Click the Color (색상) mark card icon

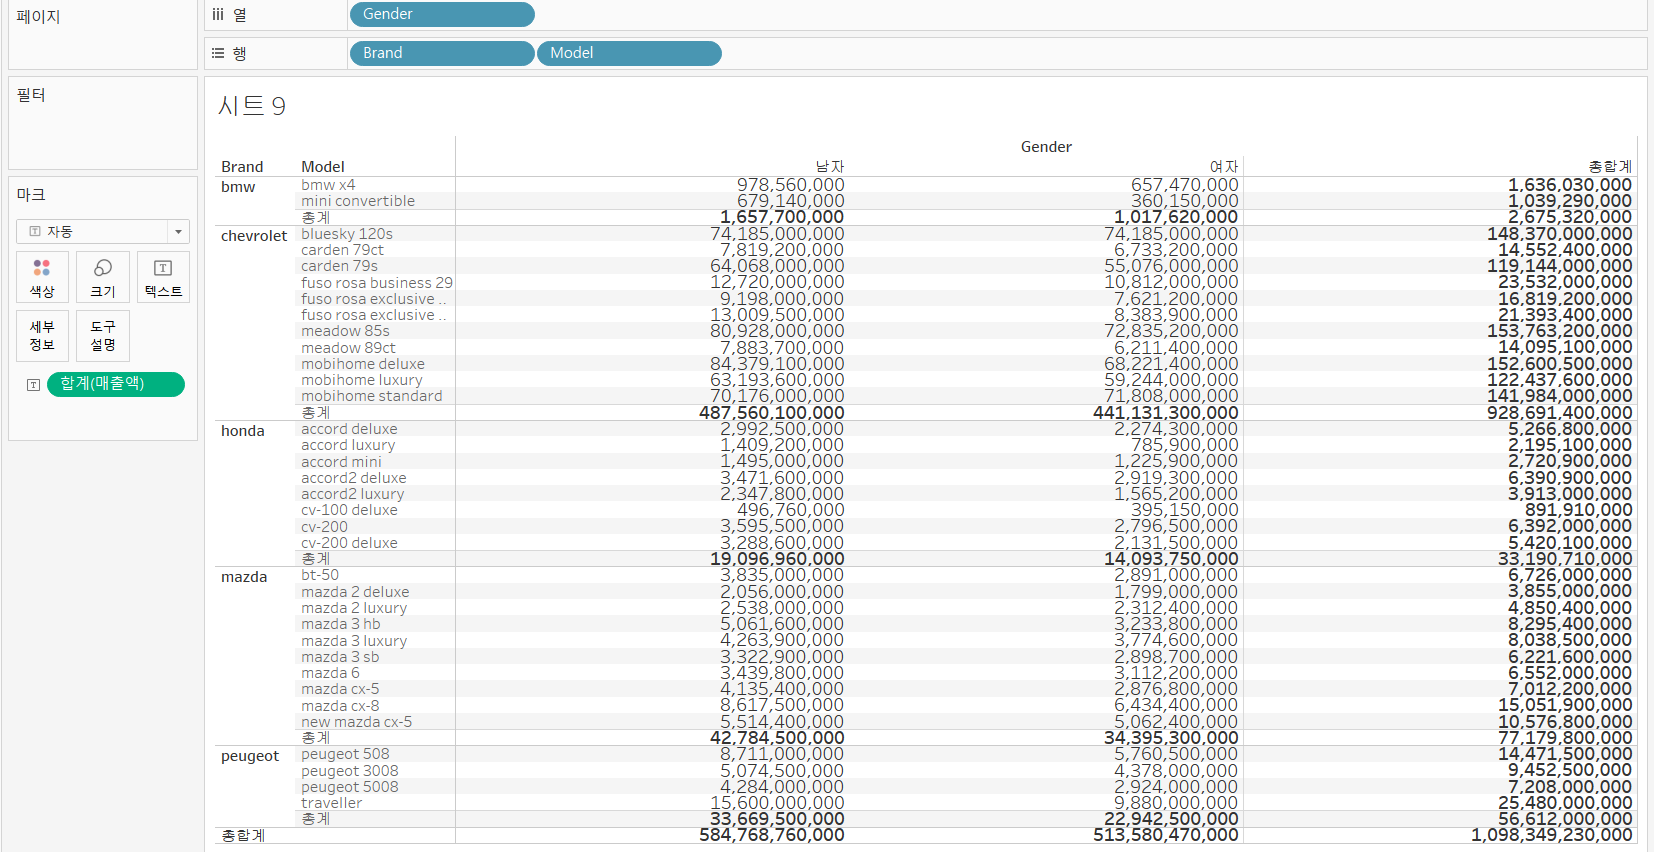pyautogui.click(x=42, y=277)
